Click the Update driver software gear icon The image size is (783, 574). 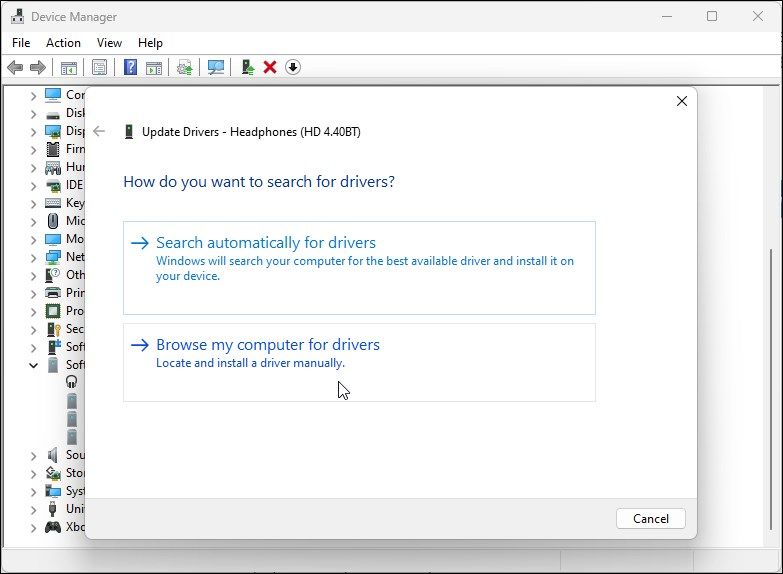[184, 67]
